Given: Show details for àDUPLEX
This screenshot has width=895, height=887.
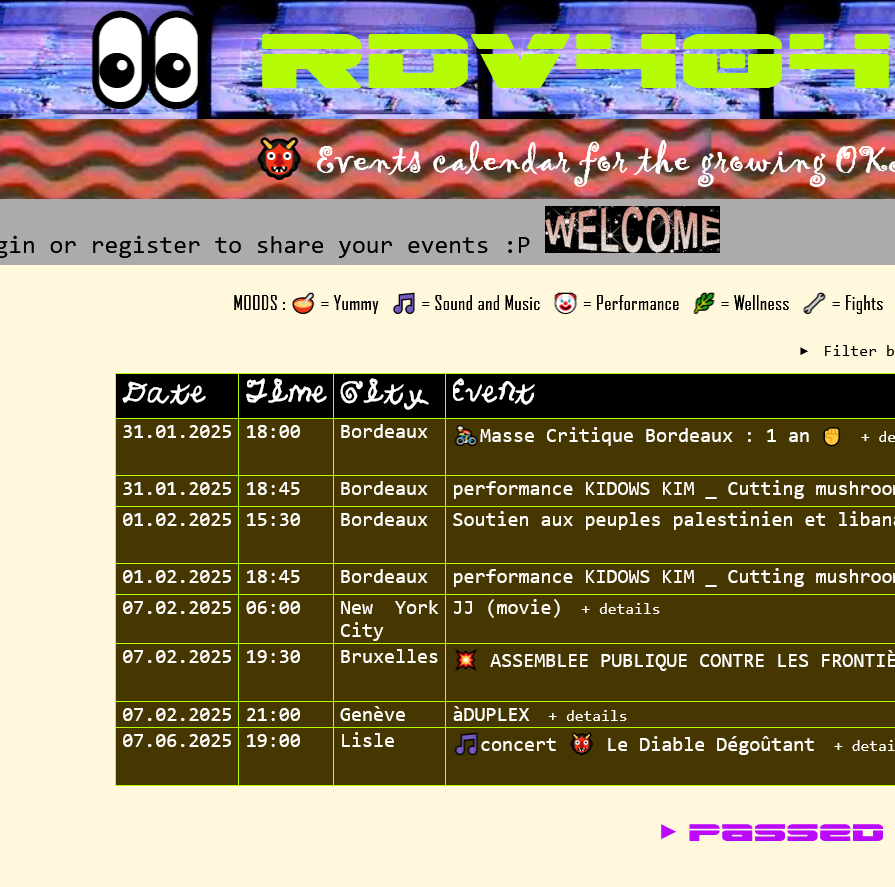Looking at the screenshot, I should pyautogui.click(x=587, y=716).
